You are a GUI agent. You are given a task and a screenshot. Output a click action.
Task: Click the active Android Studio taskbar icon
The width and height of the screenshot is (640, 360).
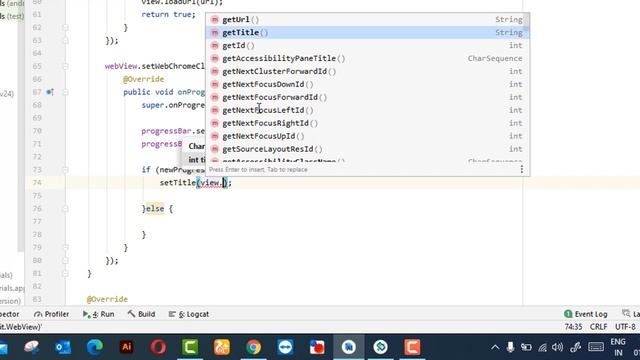click(x=349, y=347)
